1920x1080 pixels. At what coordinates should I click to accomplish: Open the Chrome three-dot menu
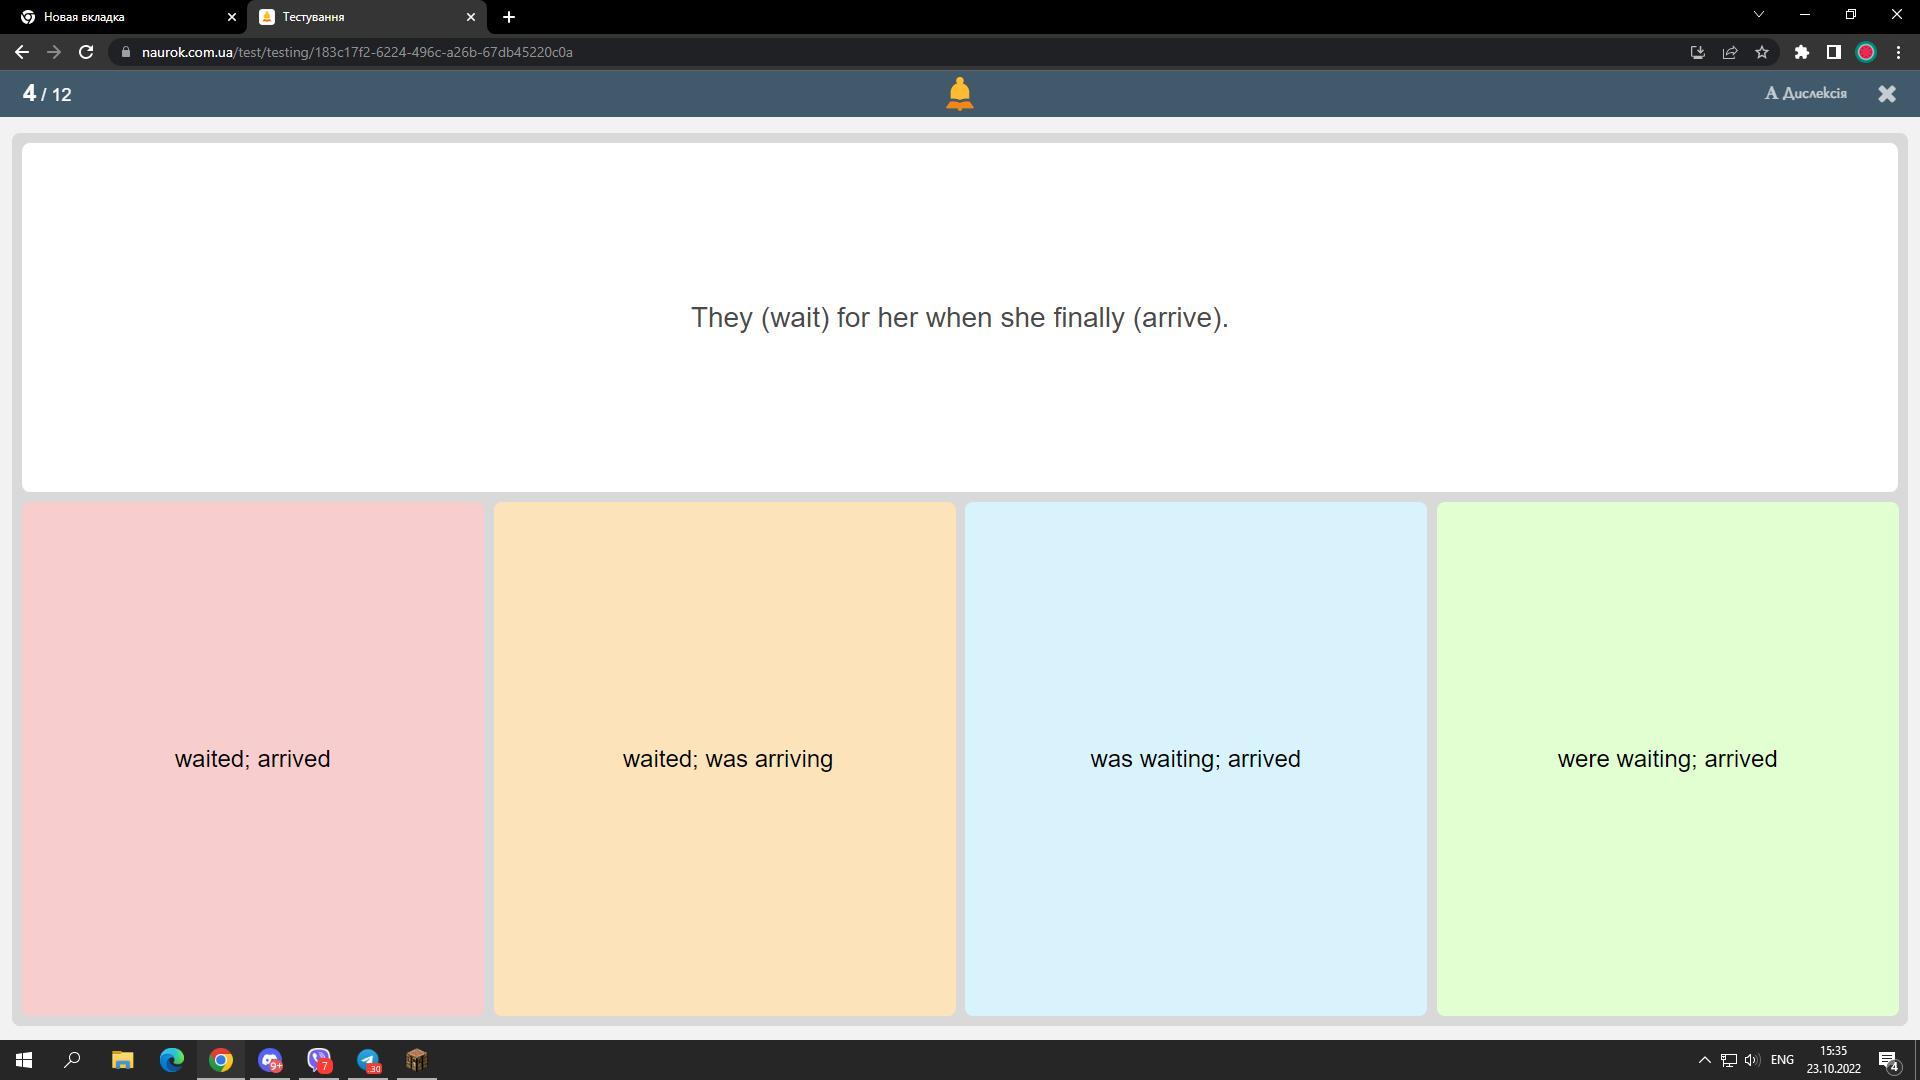(x=1898, y=52)
